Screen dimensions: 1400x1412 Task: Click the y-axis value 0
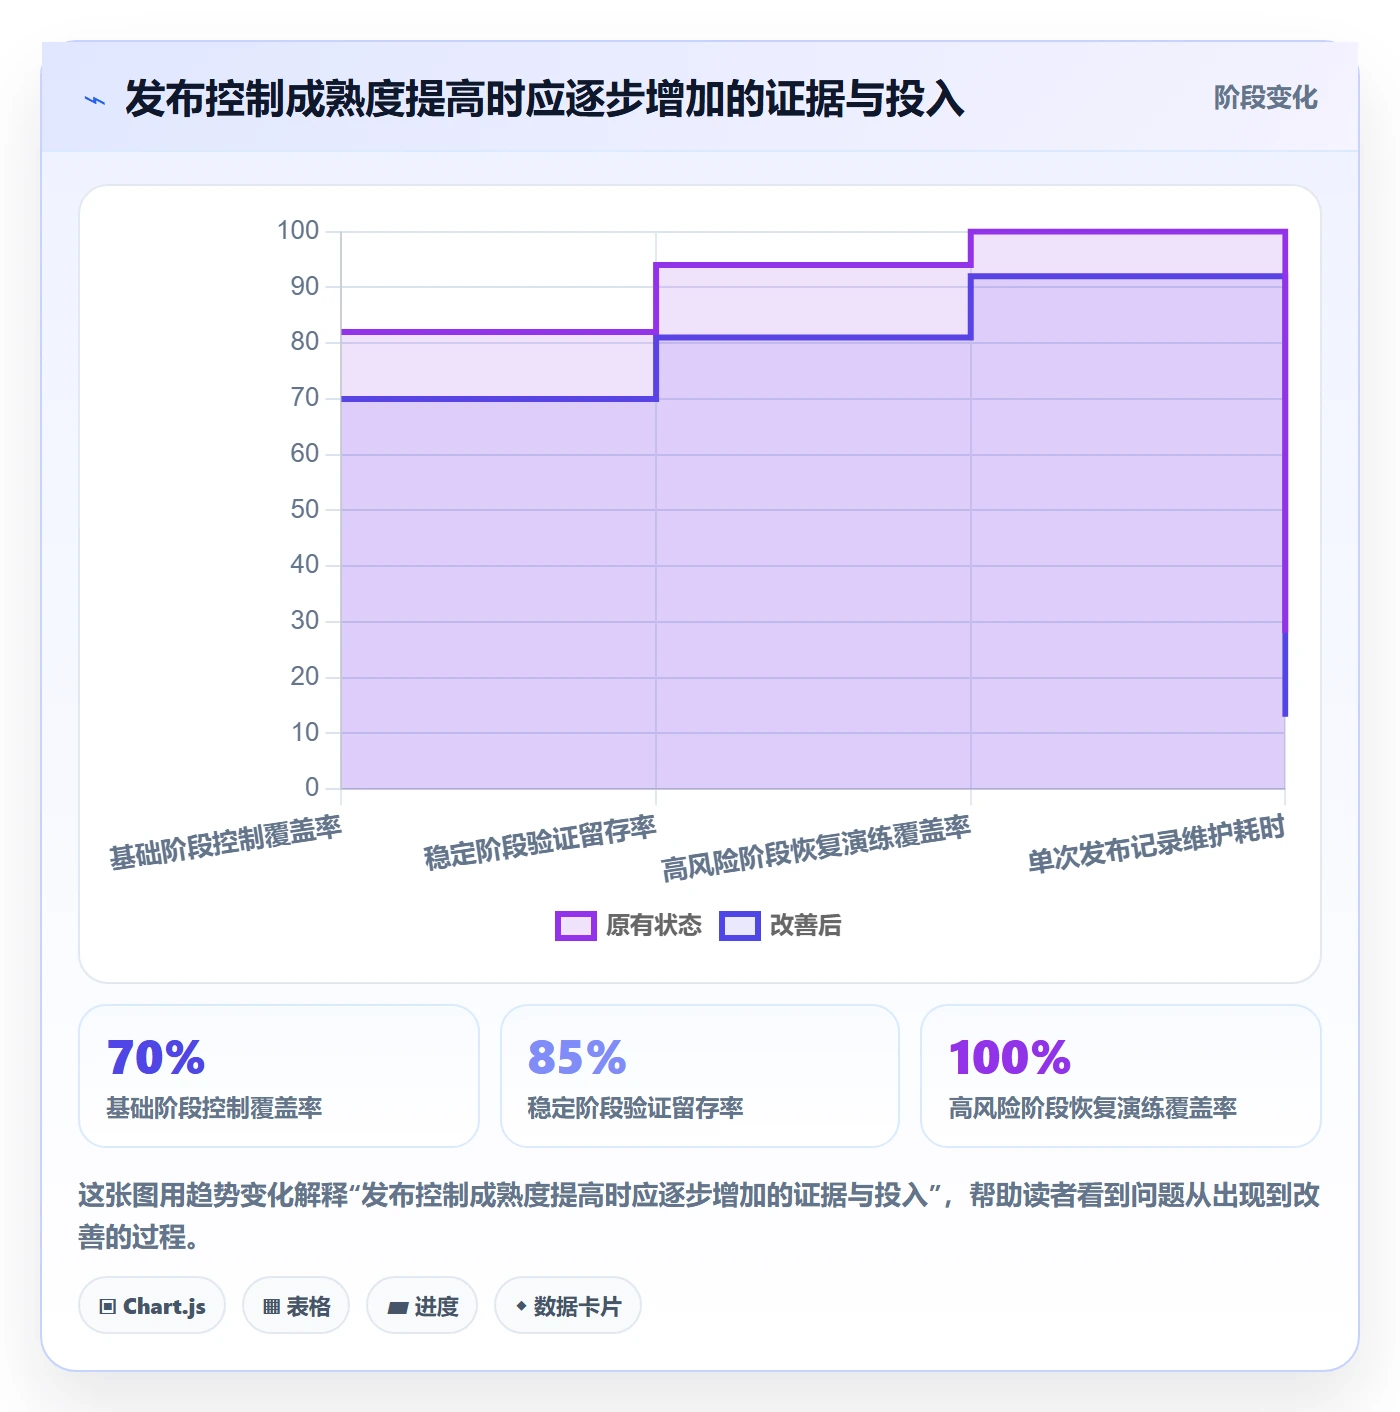[312, 788]
